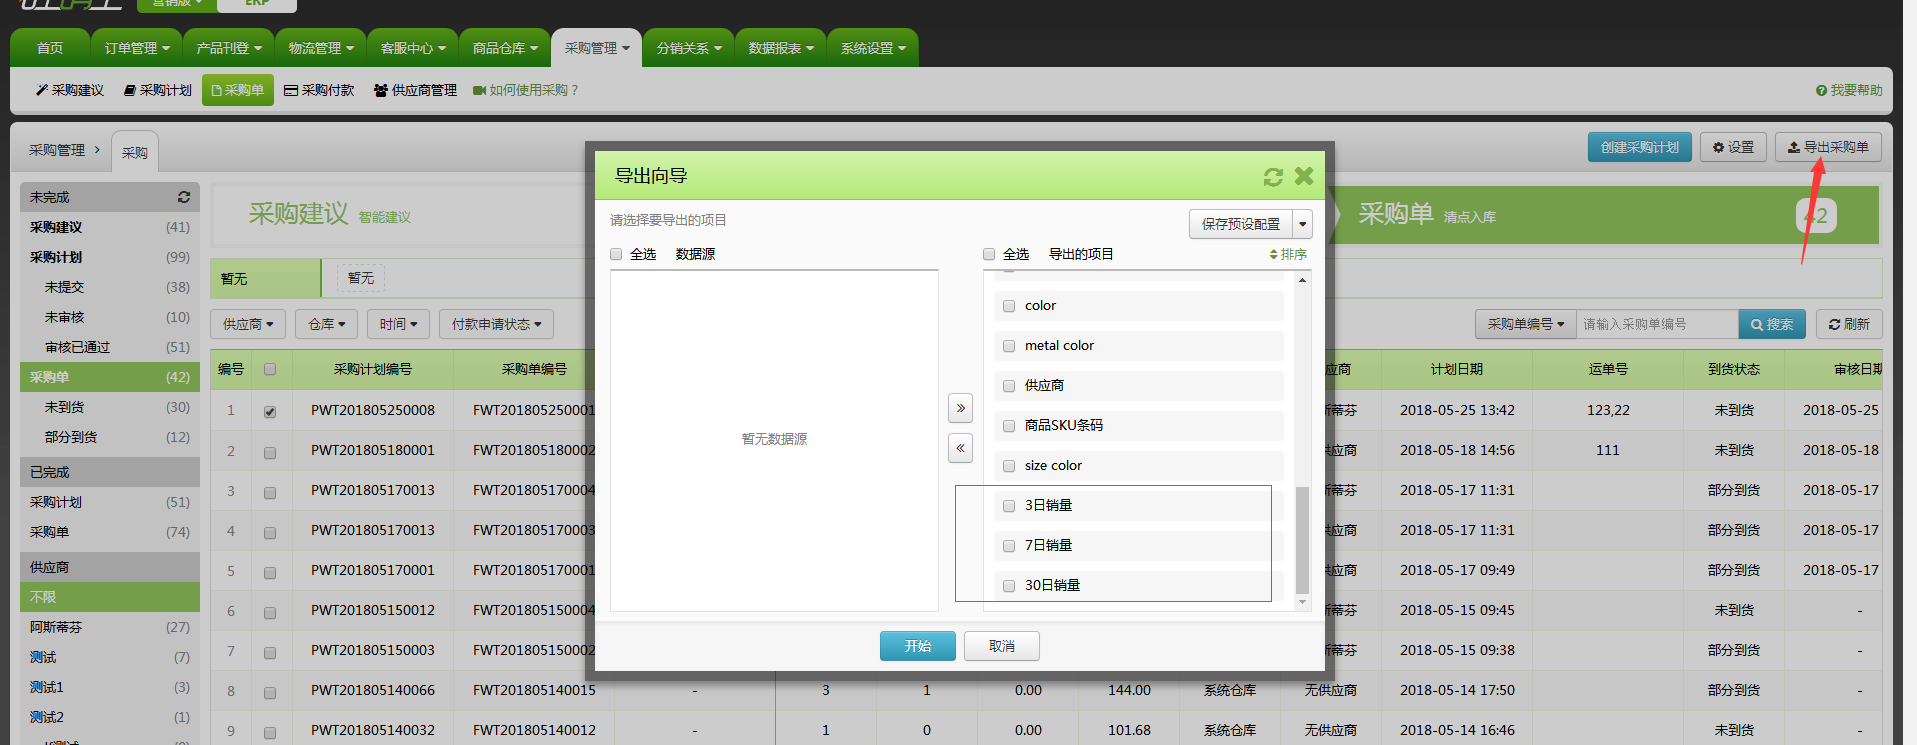Open the 分销关系 menu

pyautogui.click(x=689, y=48)
